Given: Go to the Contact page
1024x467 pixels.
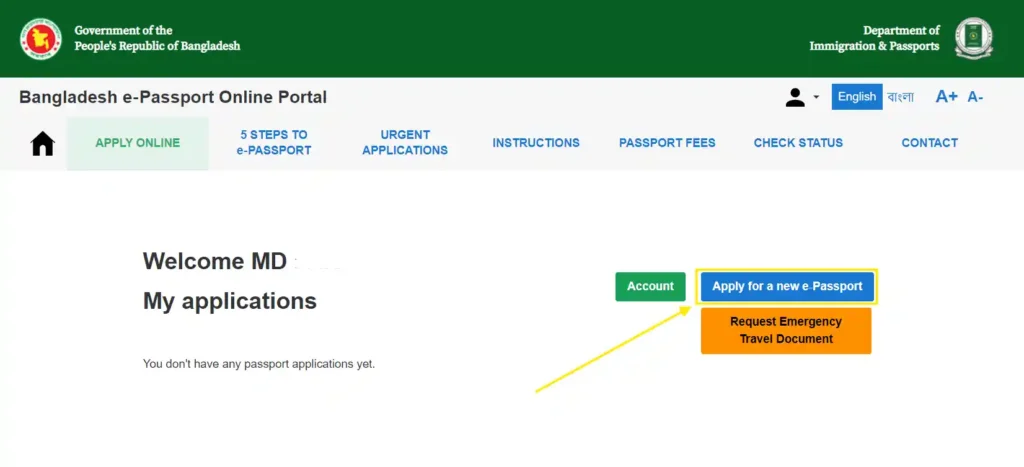Looking at the screenshot, I should [x=929, y=142].
